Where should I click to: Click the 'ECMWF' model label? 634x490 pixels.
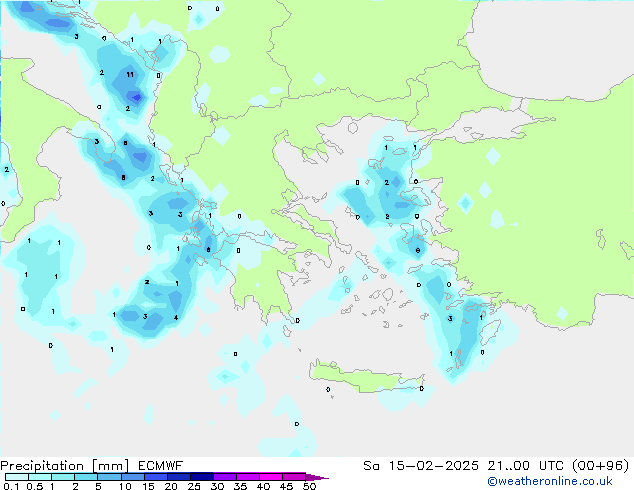(161, 466)
